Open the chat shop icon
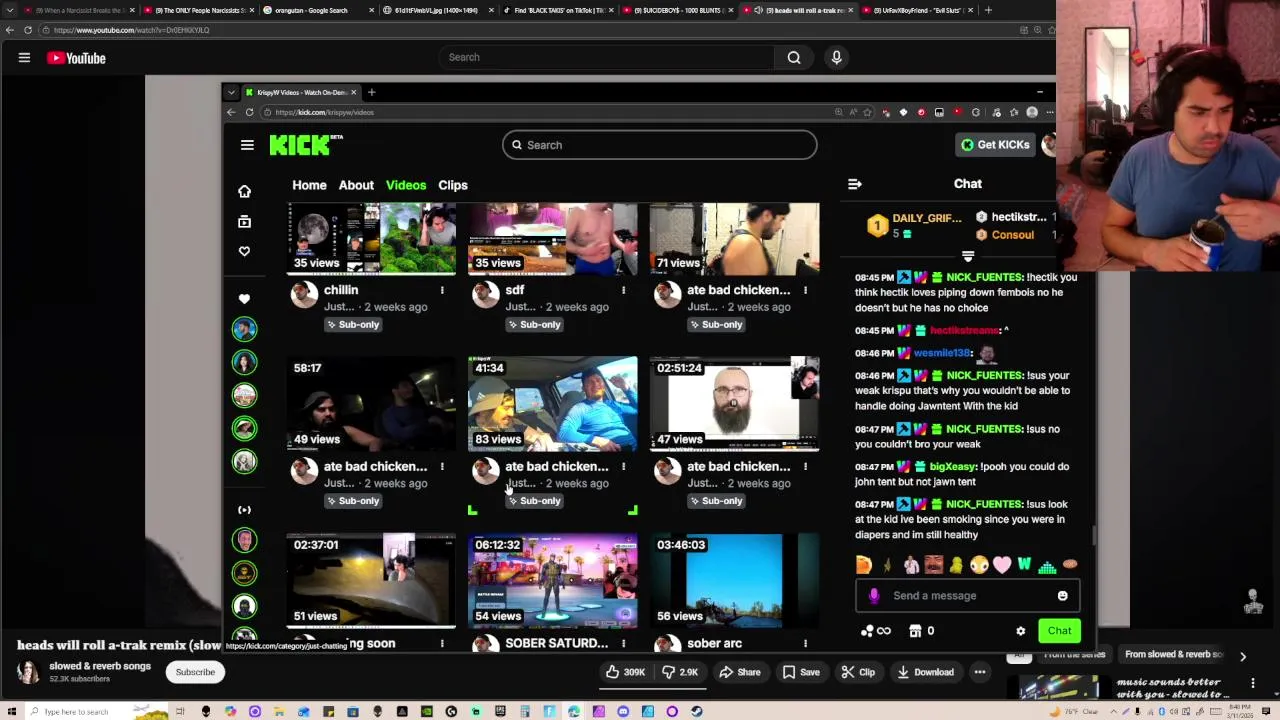The height and width of the screenshot is (720, 1280). pos(915,631)
